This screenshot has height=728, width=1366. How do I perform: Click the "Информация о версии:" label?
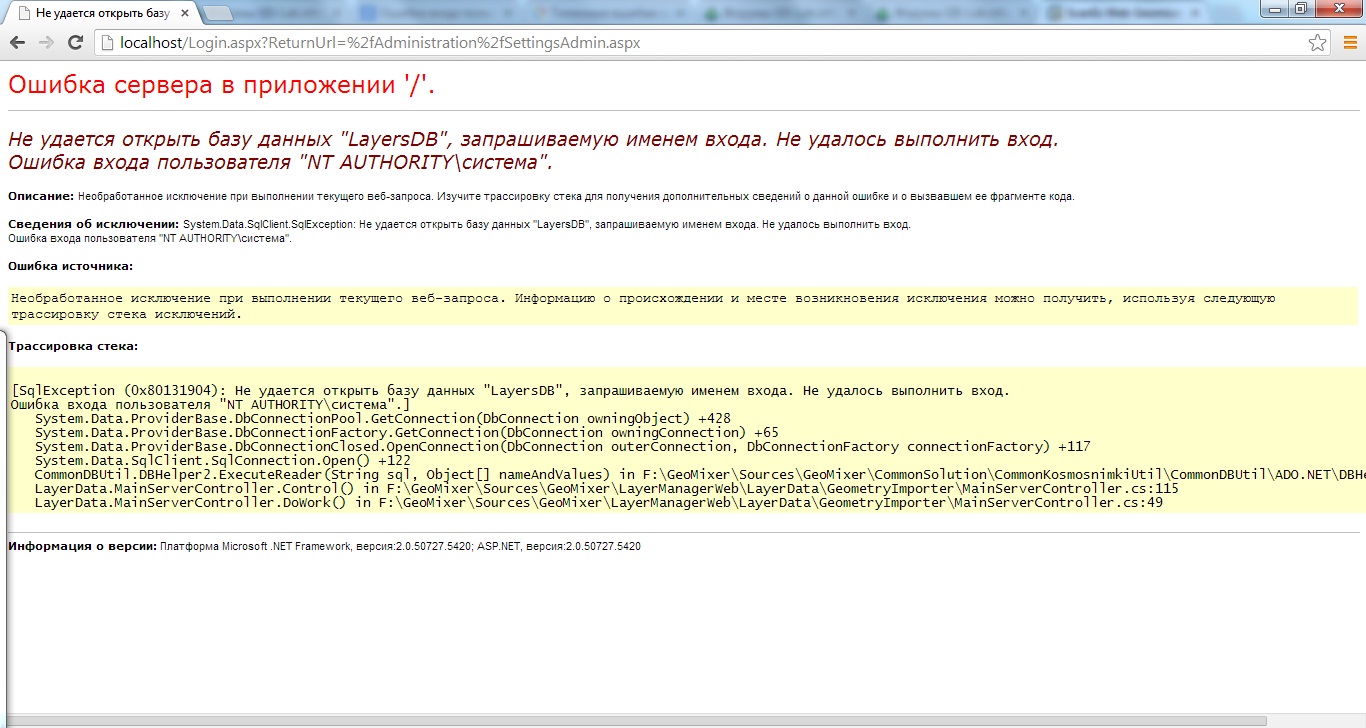point(82,547)
